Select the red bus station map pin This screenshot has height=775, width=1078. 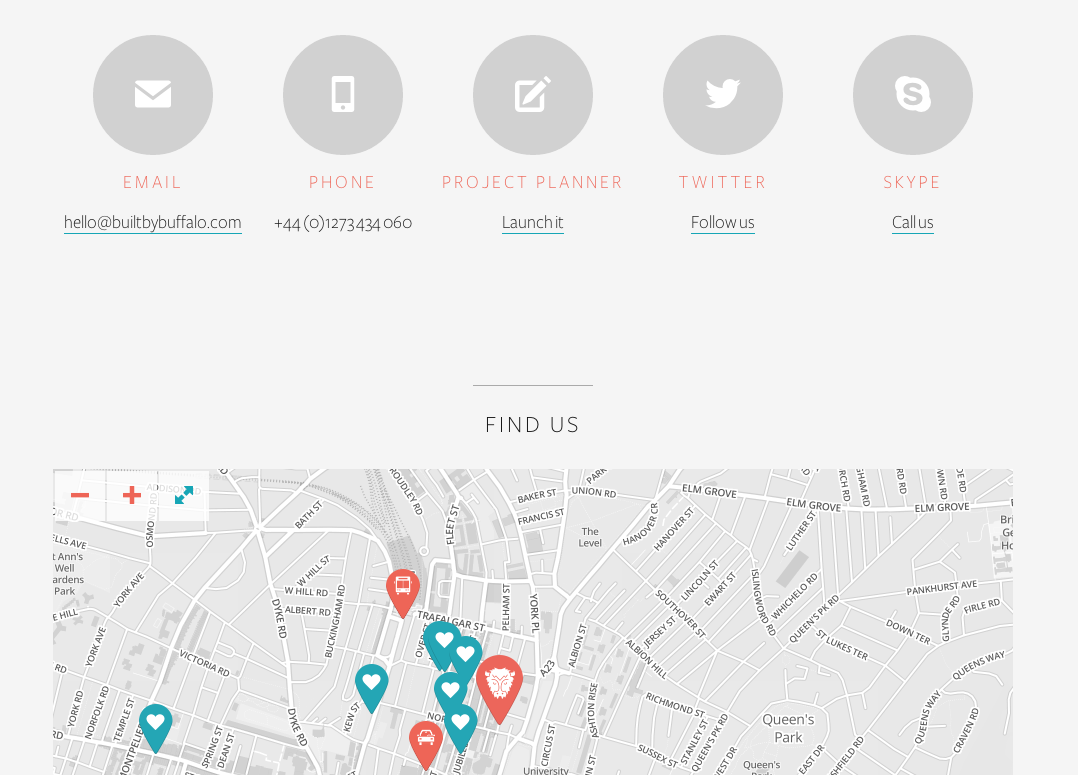[403, 593]
